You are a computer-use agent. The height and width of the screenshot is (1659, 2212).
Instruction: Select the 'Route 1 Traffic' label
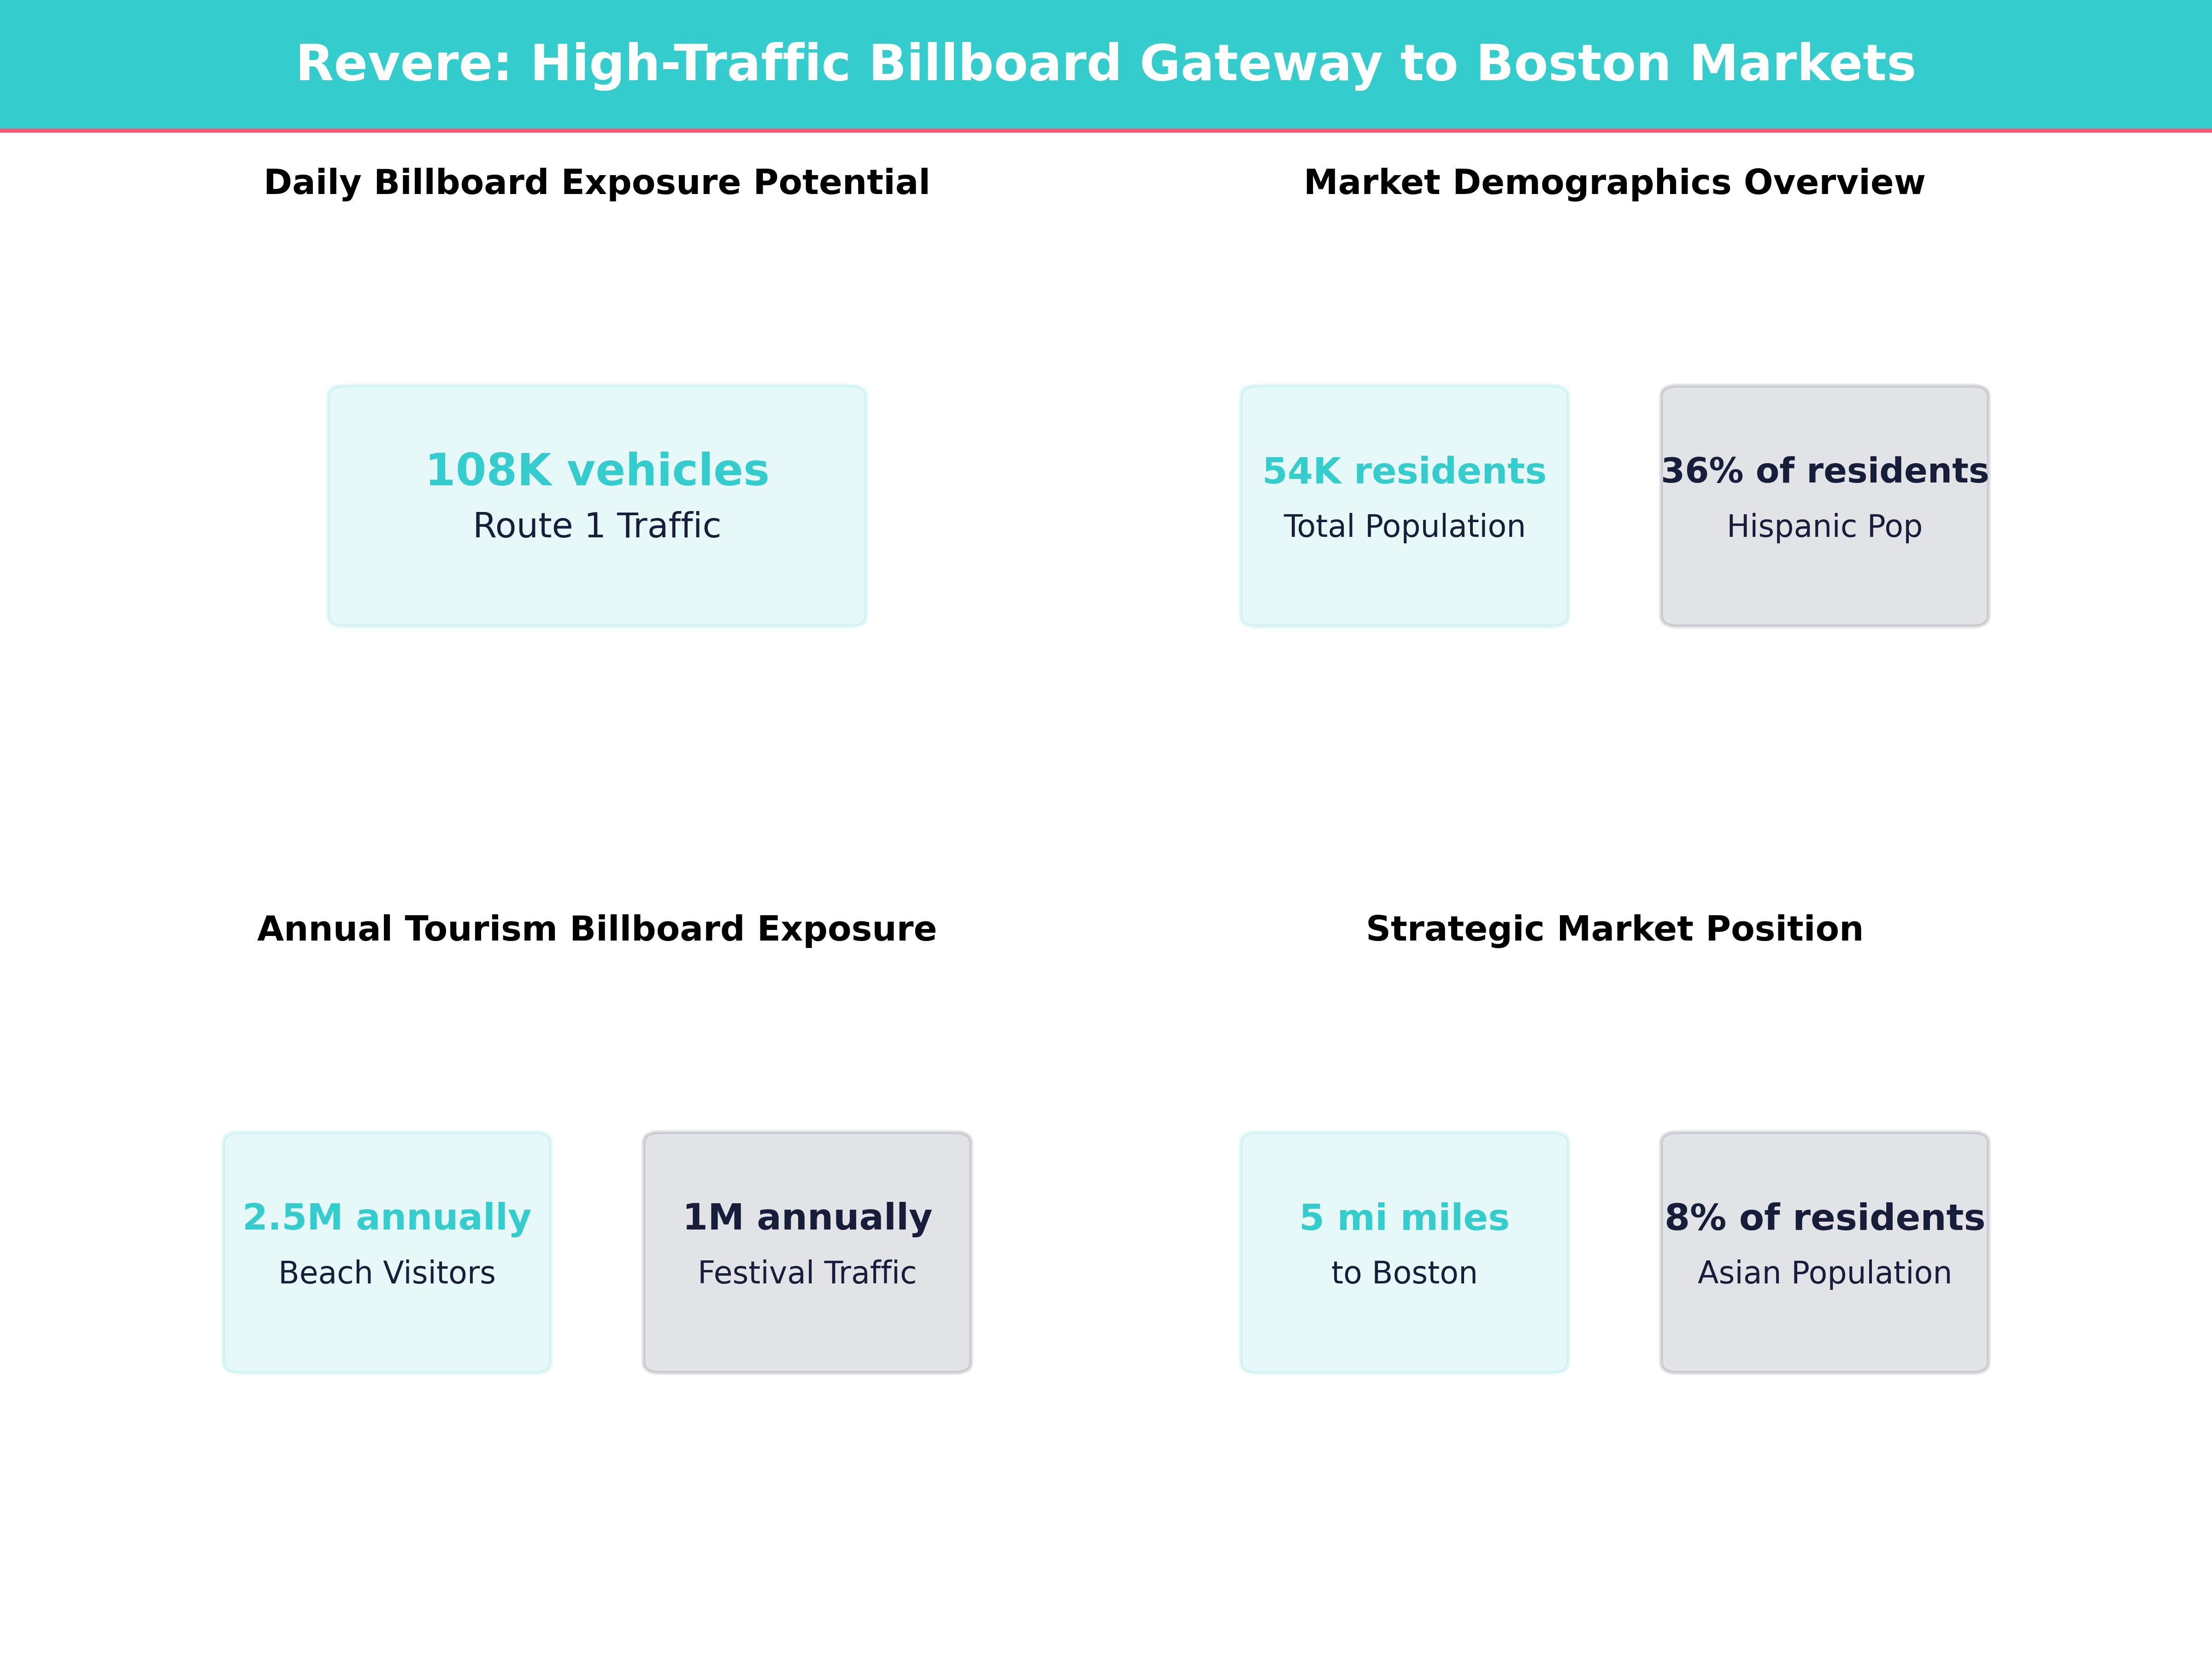[x=597, y=526]
